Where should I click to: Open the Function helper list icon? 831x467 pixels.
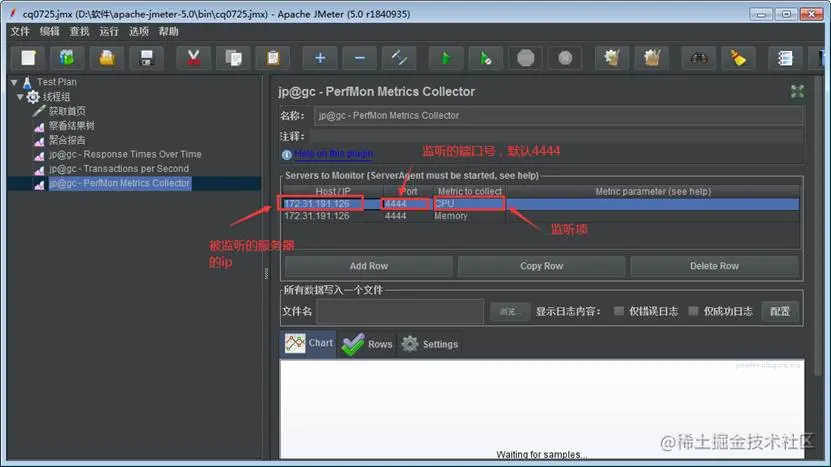pyautogui.click(x=785, y=57)
